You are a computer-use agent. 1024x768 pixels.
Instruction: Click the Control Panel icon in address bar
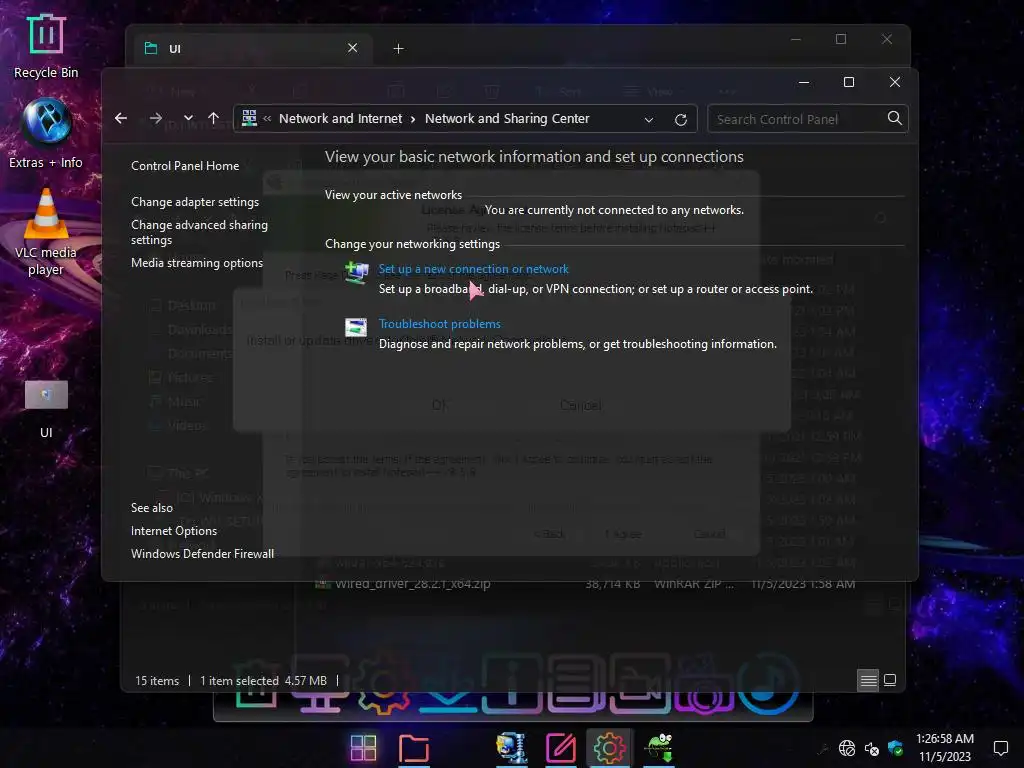pyautogui.click(x=249, y=118)
